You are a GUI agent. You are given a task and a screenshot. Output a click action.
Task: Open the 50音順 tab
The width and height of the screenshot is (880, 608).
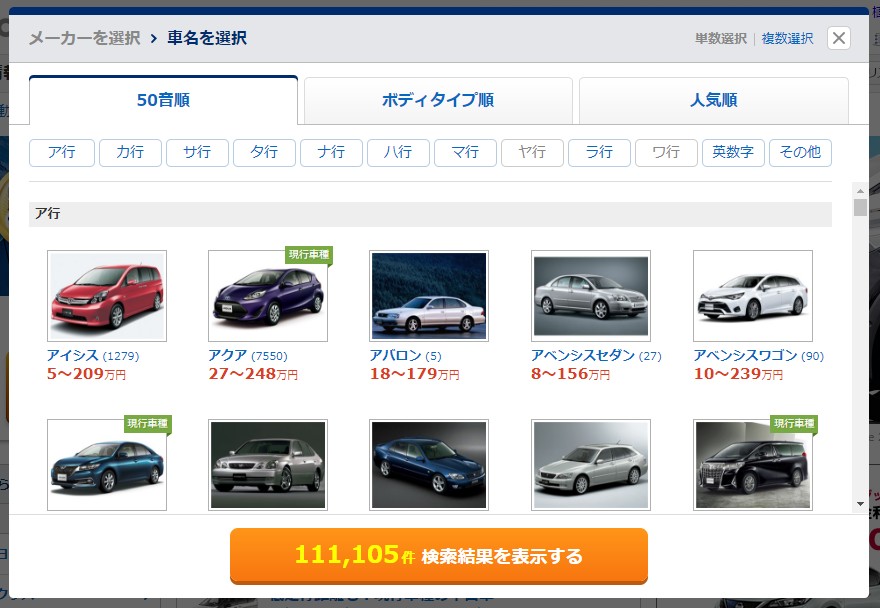point(163,100)
